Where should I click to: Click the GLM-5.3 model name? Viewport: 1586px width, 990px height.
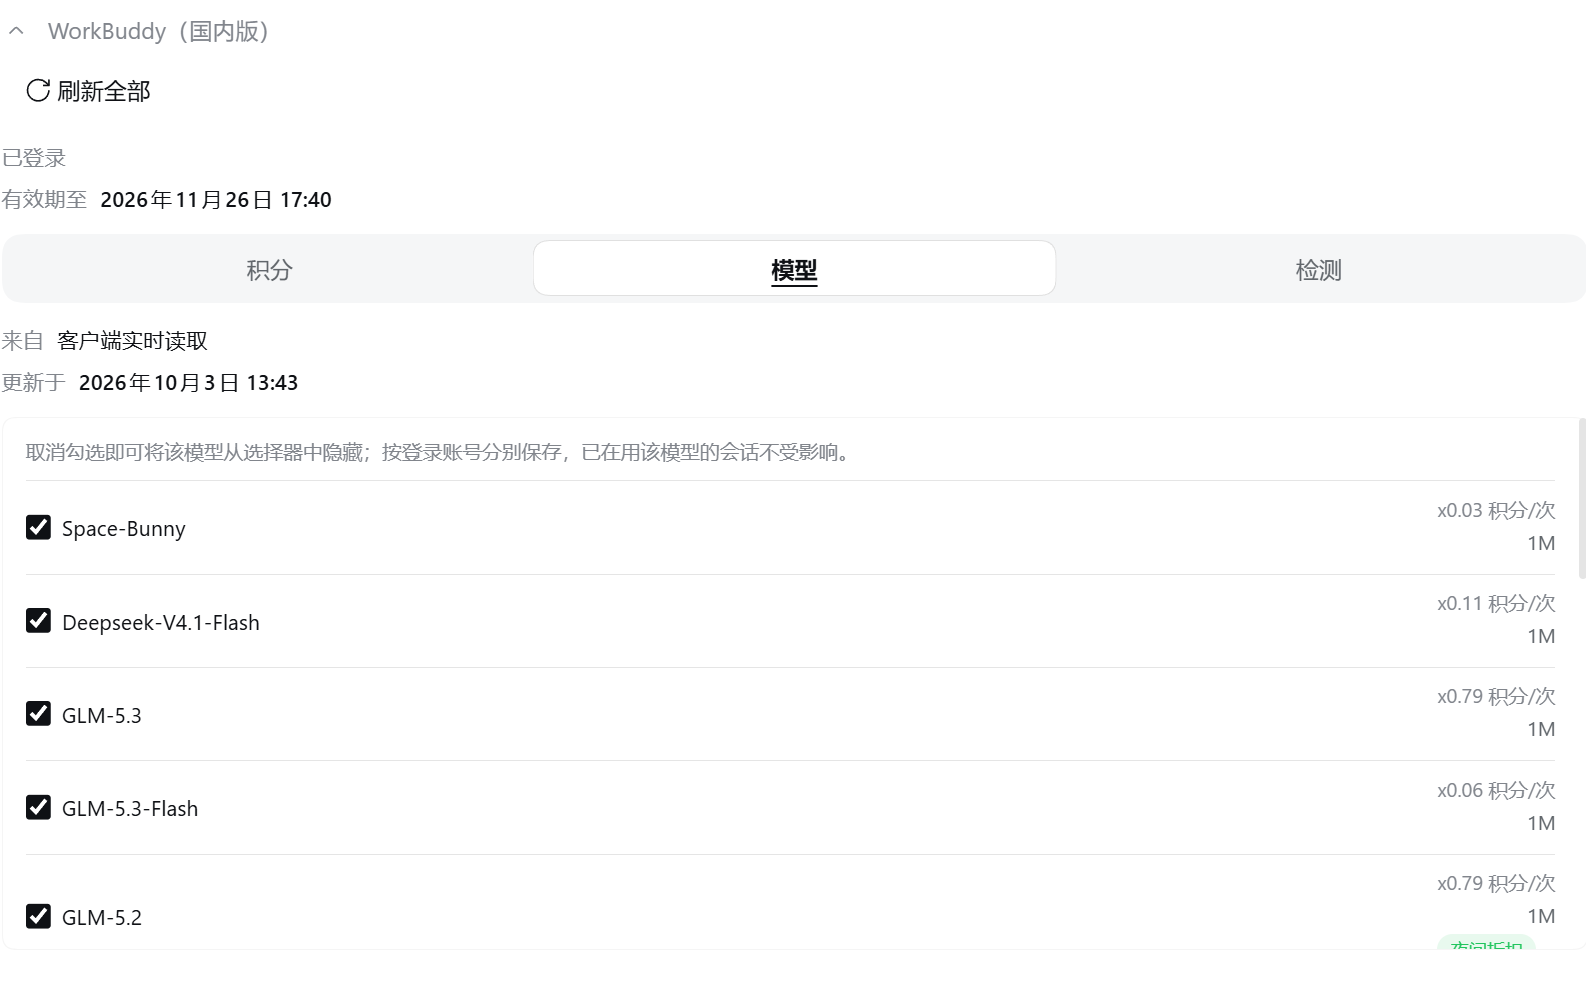tap(102, 716)
